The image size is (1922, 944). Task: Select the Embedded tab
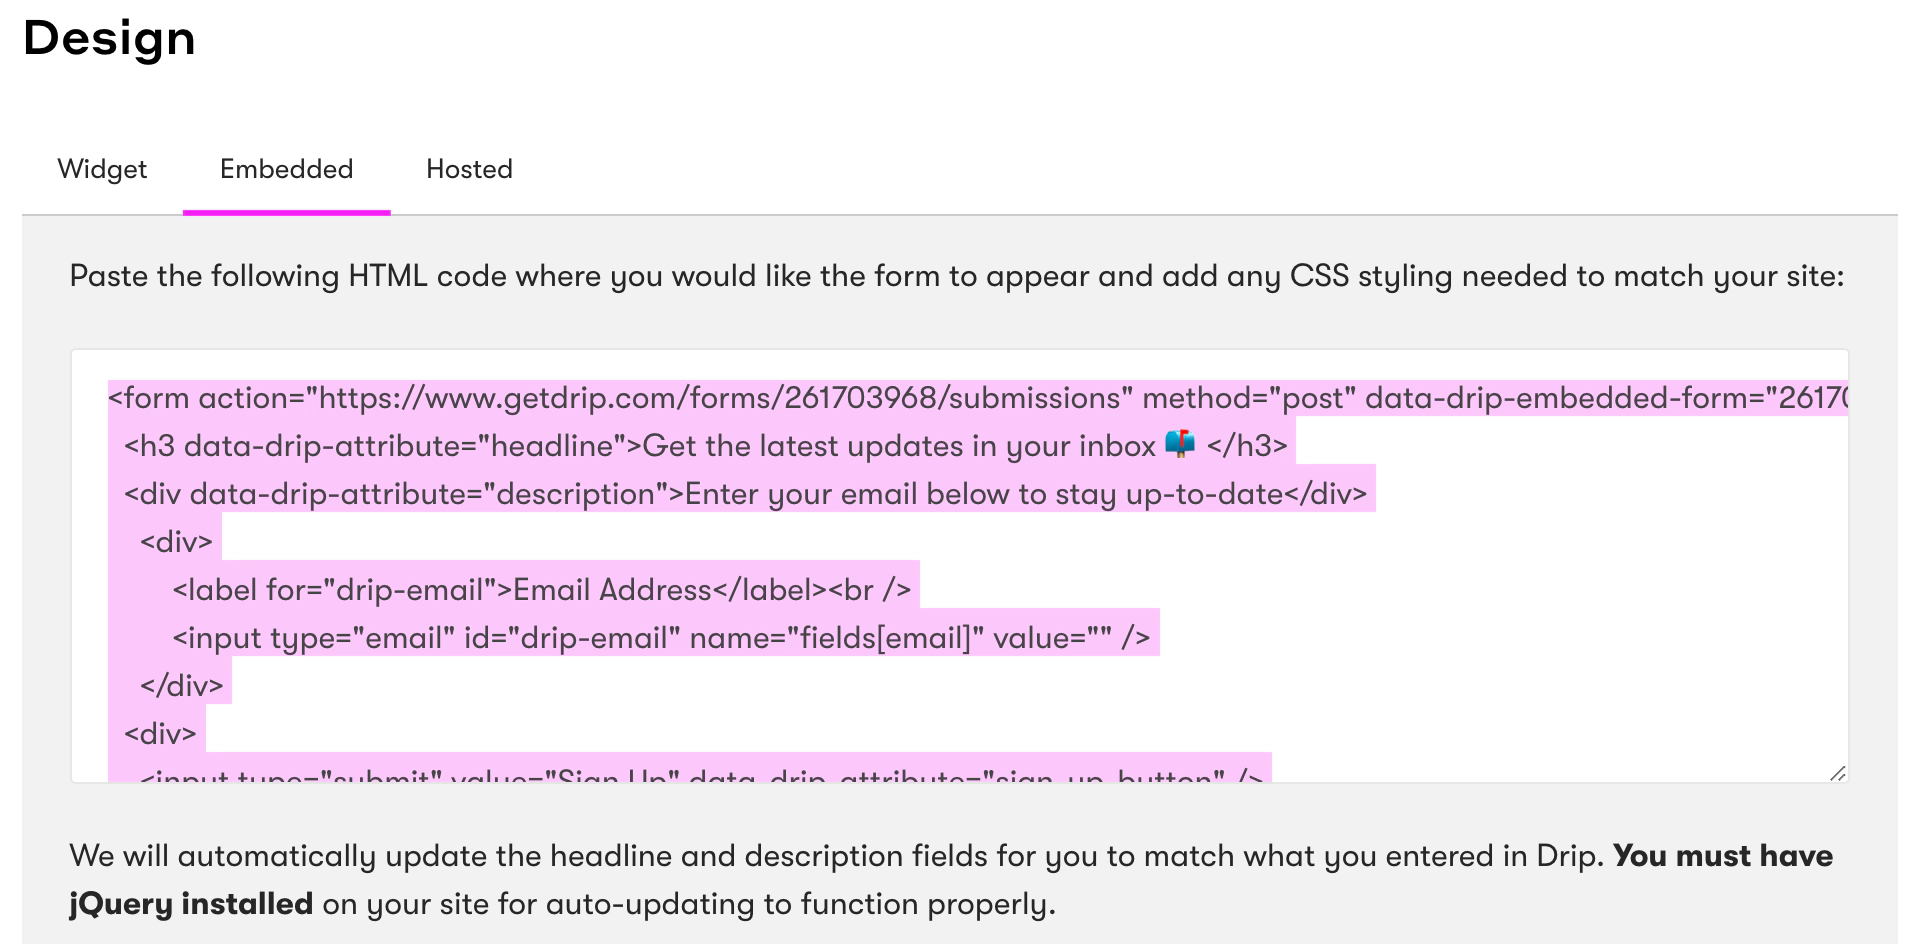286,169
